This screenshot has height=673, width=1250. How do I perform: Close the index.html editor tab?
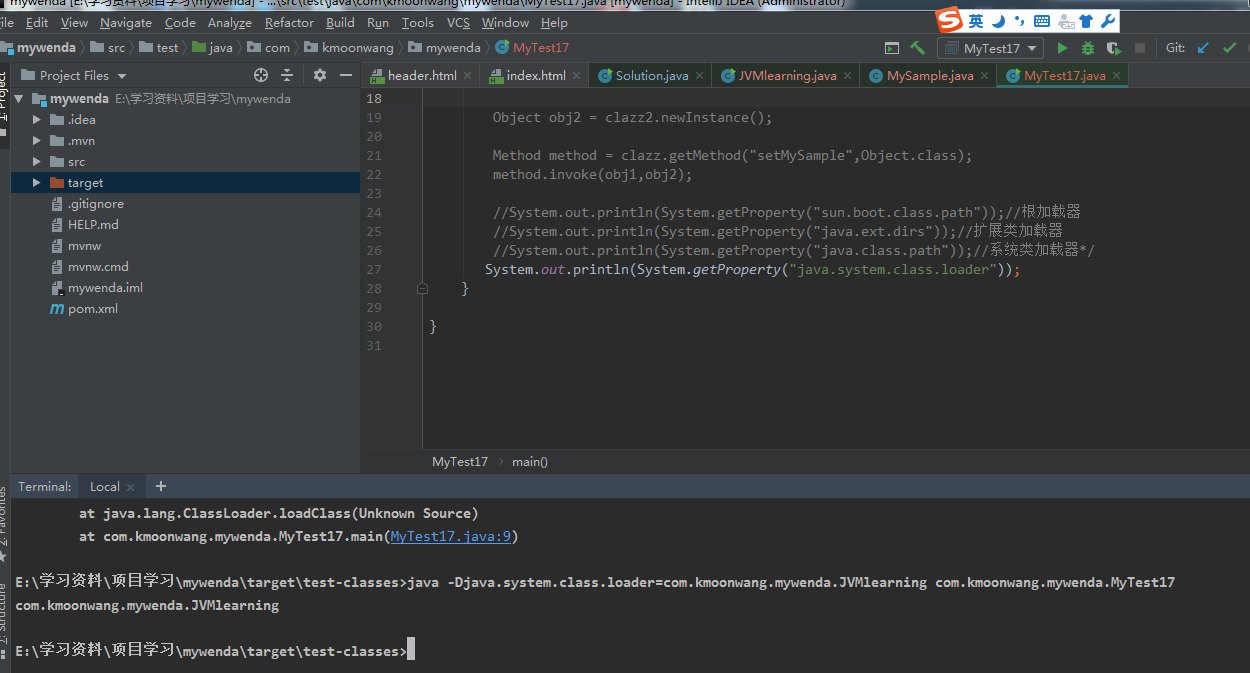click(x=577, y=76)
